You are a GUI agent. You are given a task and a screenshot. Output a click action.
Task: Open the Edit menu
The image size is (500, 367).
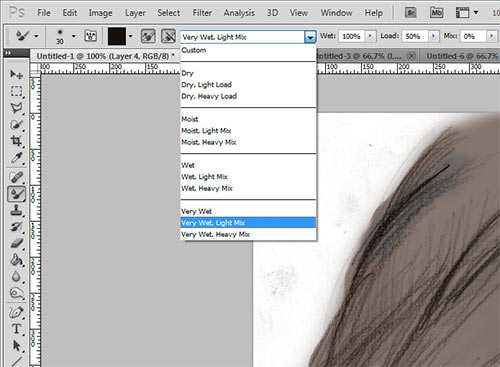point(70,13)
